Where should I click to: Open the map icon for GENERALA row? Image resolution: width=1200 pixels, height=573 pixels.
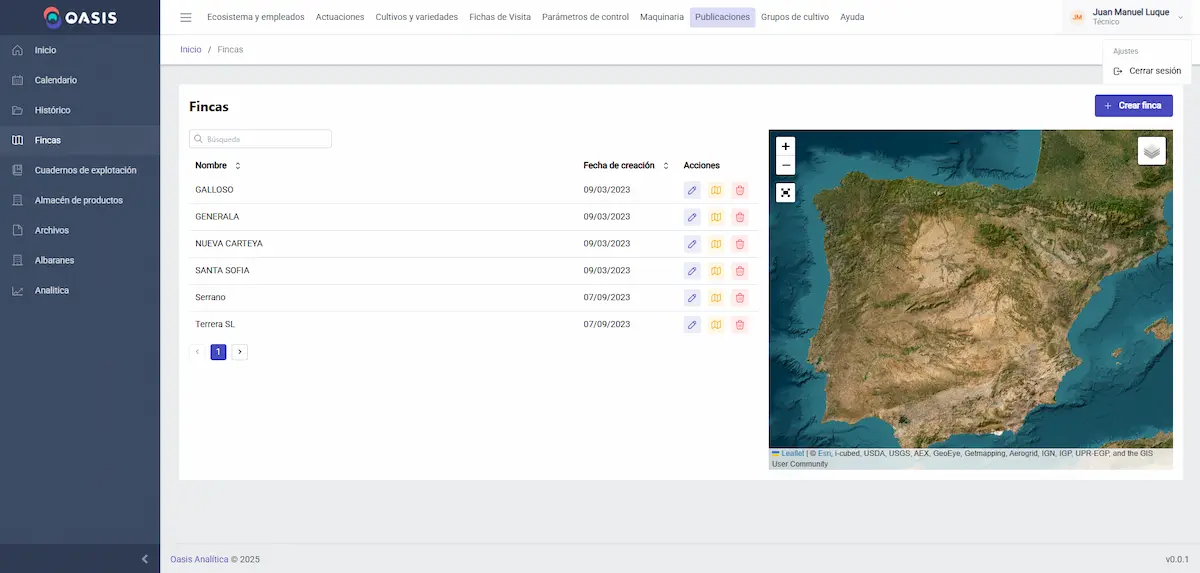[x=716, y=217]
